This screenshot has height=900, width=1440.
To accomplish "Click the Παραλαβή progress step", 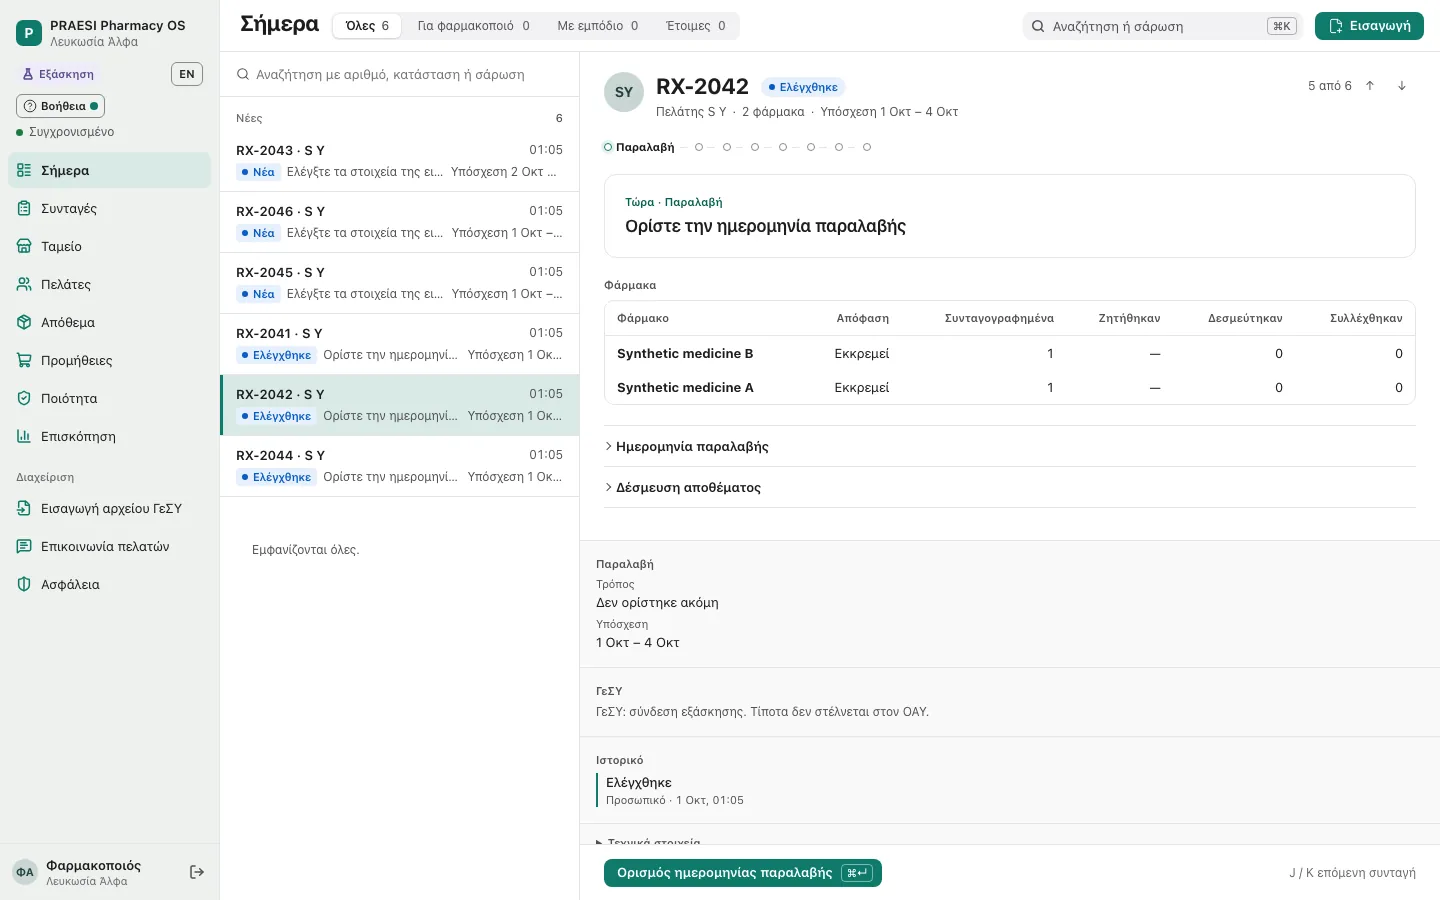I will (639, 147).
